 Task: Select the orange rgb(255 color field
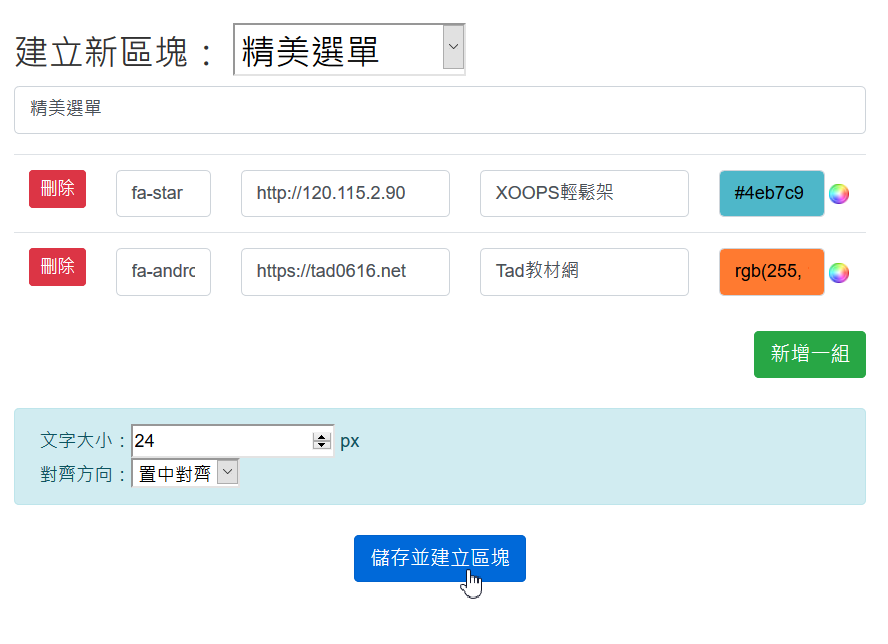tap(771, 272)
